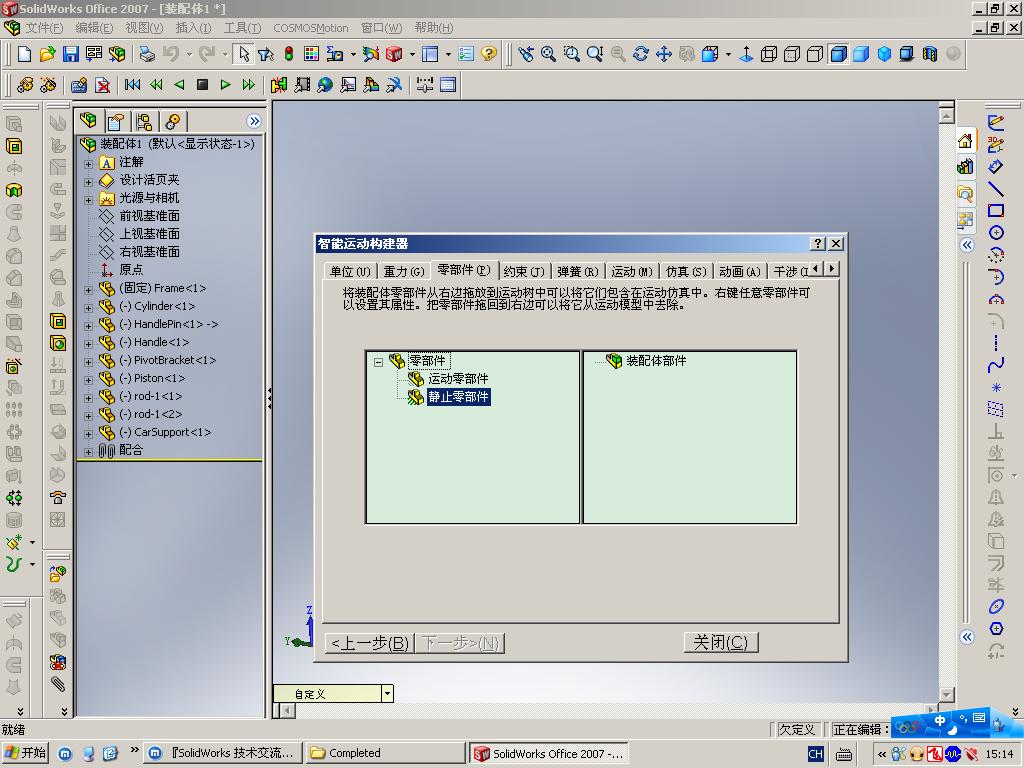Viewport: 1024px width, 768px height.
Task: Expand the 设计活页夹 tree node
Action: (x=88, y=182)
